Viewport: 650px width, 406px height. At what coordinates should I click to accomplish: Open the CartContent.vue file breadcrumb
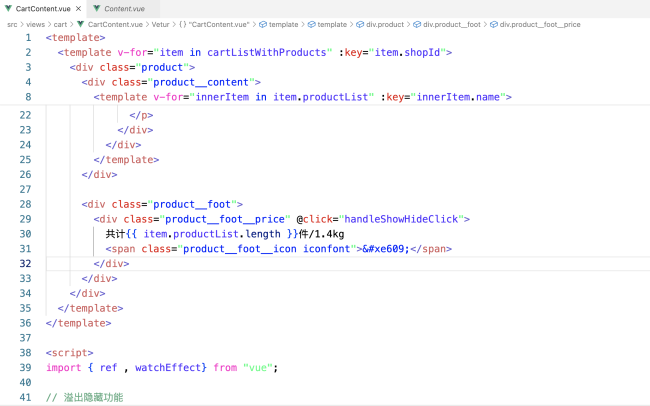pos(115,24)
